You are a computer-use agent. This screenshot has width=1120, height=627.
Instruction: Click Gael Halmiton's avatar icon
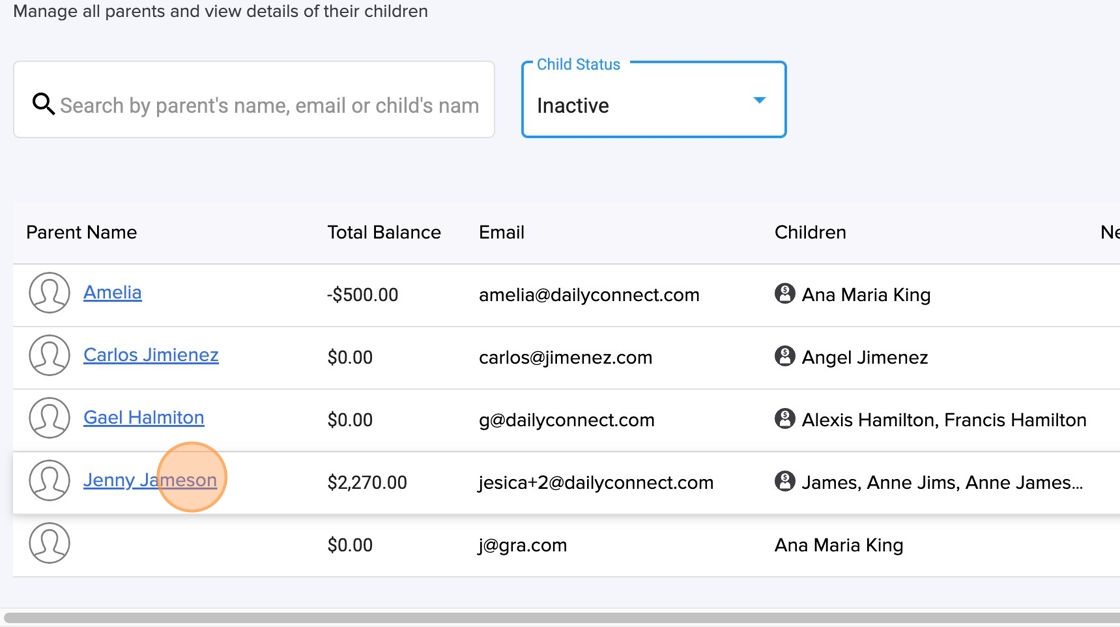(49, 419)
